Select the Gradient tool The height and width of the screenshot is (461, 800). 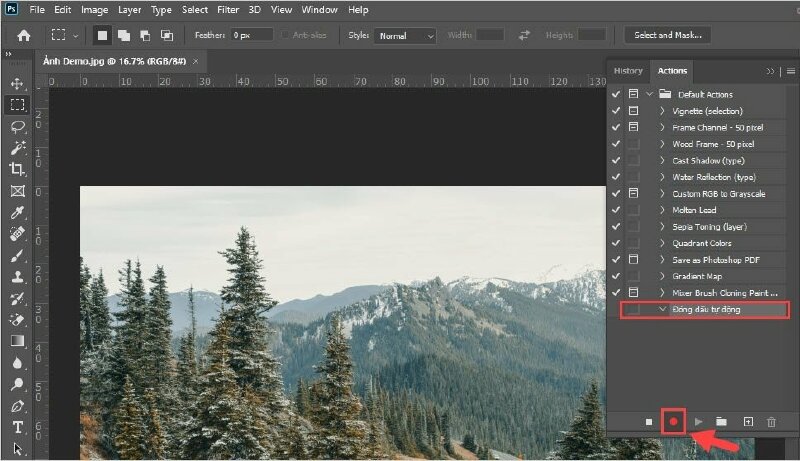[17, 341]
